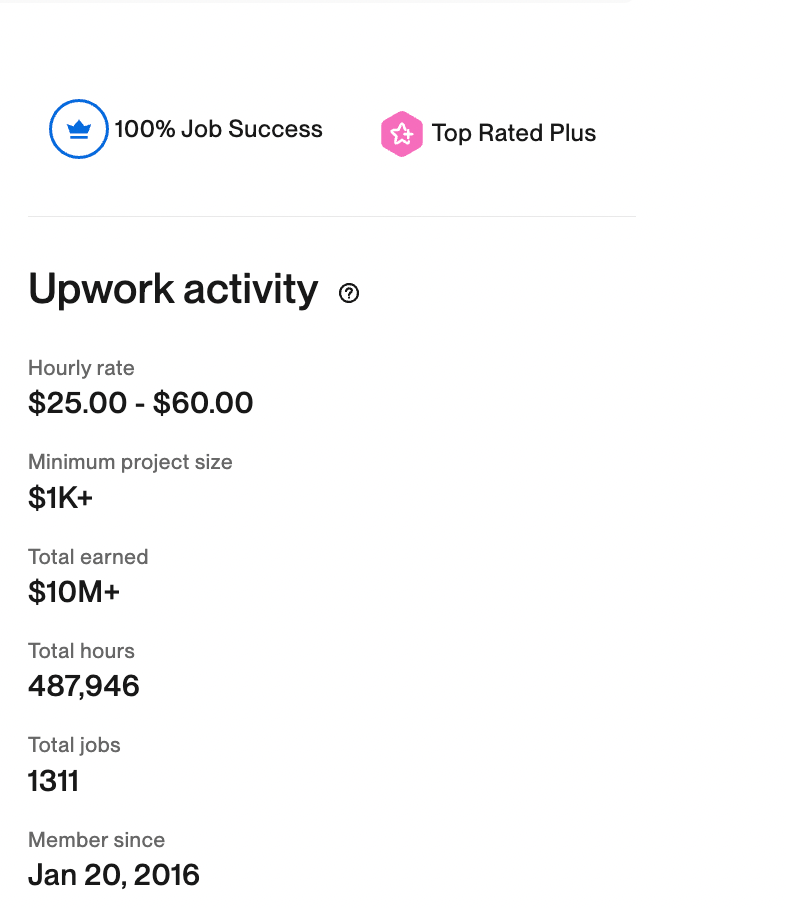Click the "Member since" label
The height and width of the screenshot is (908, 786).
pos(96,840)
